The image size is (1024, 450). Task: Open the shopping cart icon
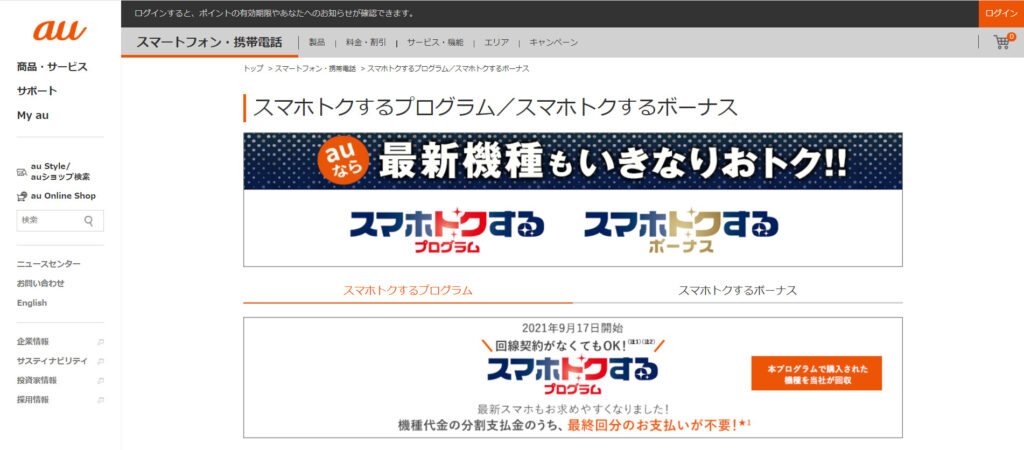point(1001,42)
